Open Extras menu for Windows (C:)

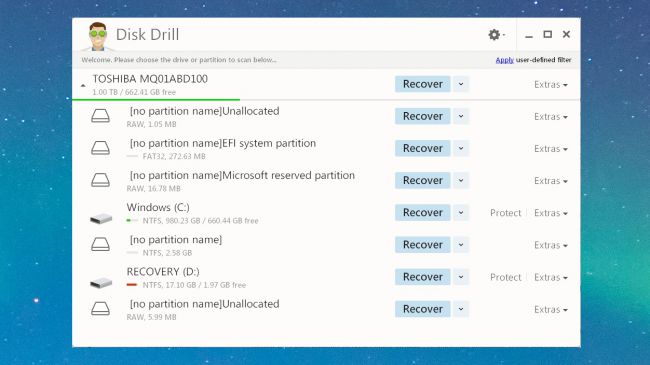coord(551,213)
